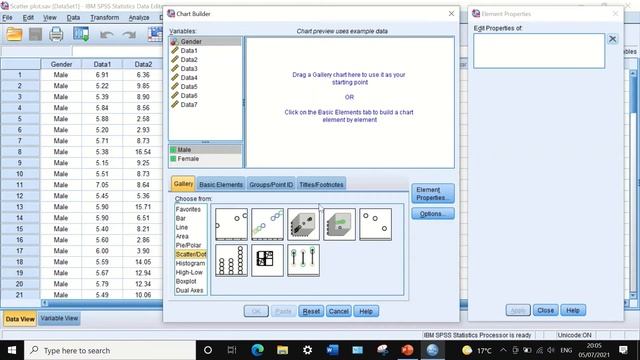640x360 pixels.
Task: Select the Male category value
Action: [205, 150]
